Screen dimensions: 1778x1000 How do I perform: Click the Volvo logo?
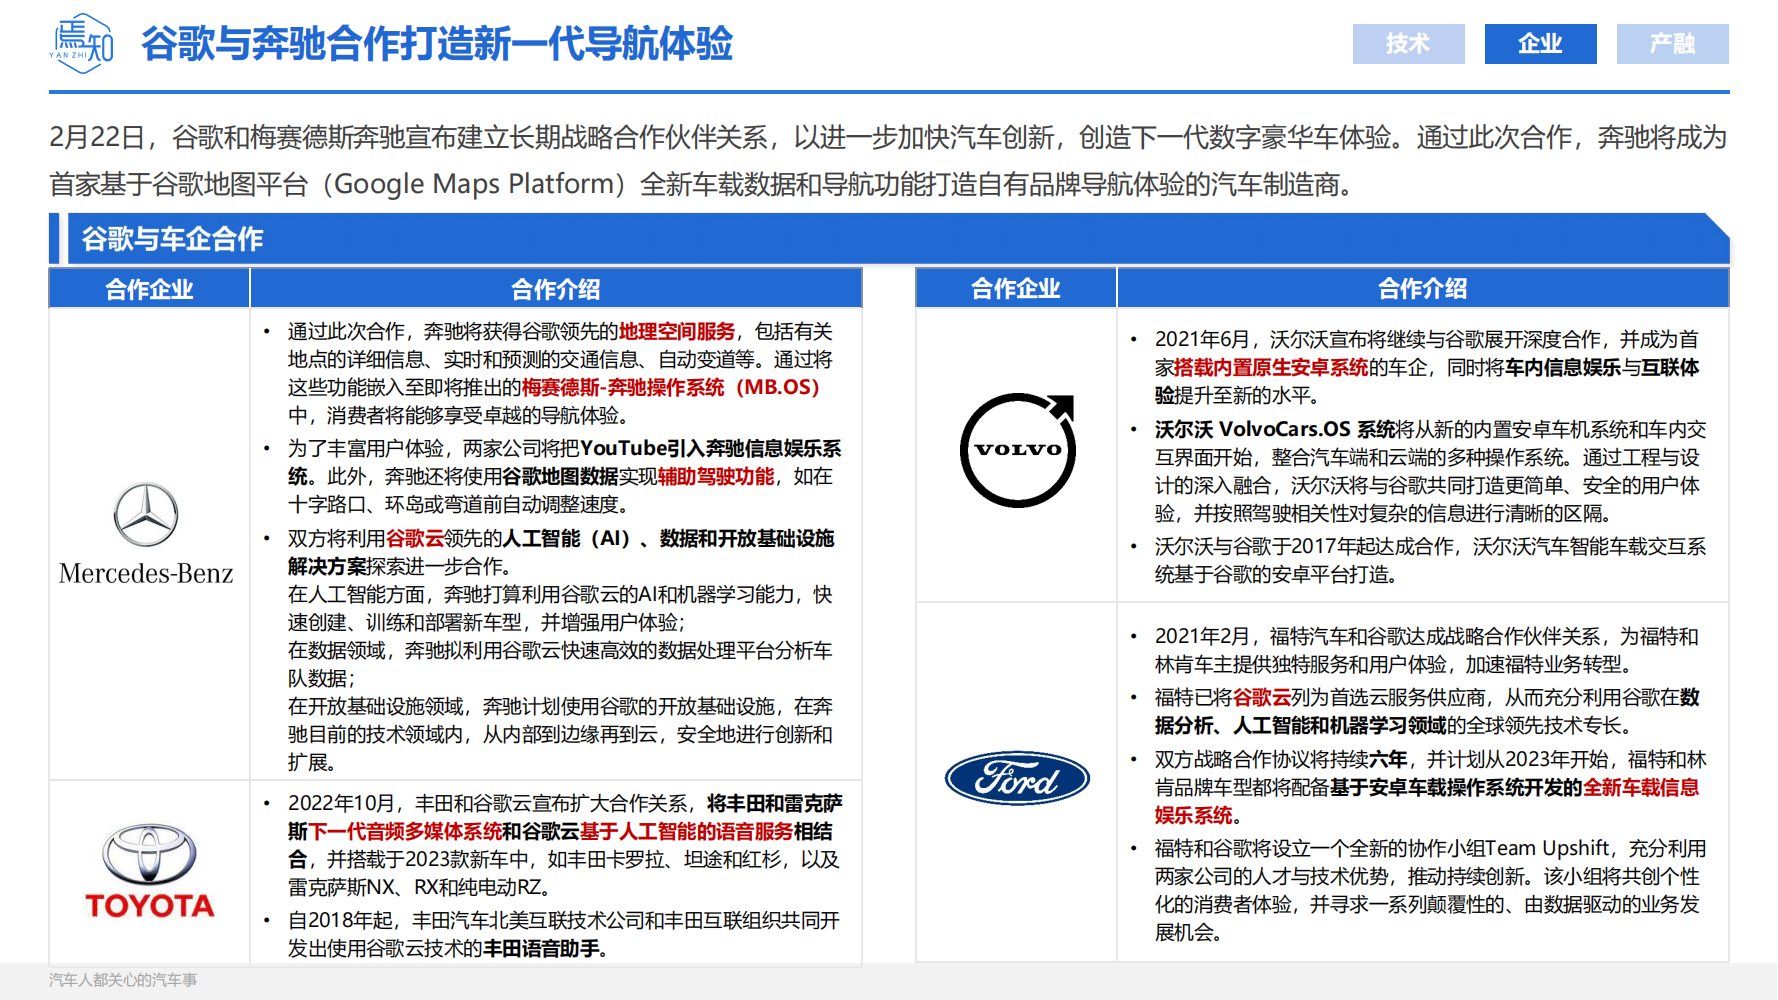tap(1018, 449)
